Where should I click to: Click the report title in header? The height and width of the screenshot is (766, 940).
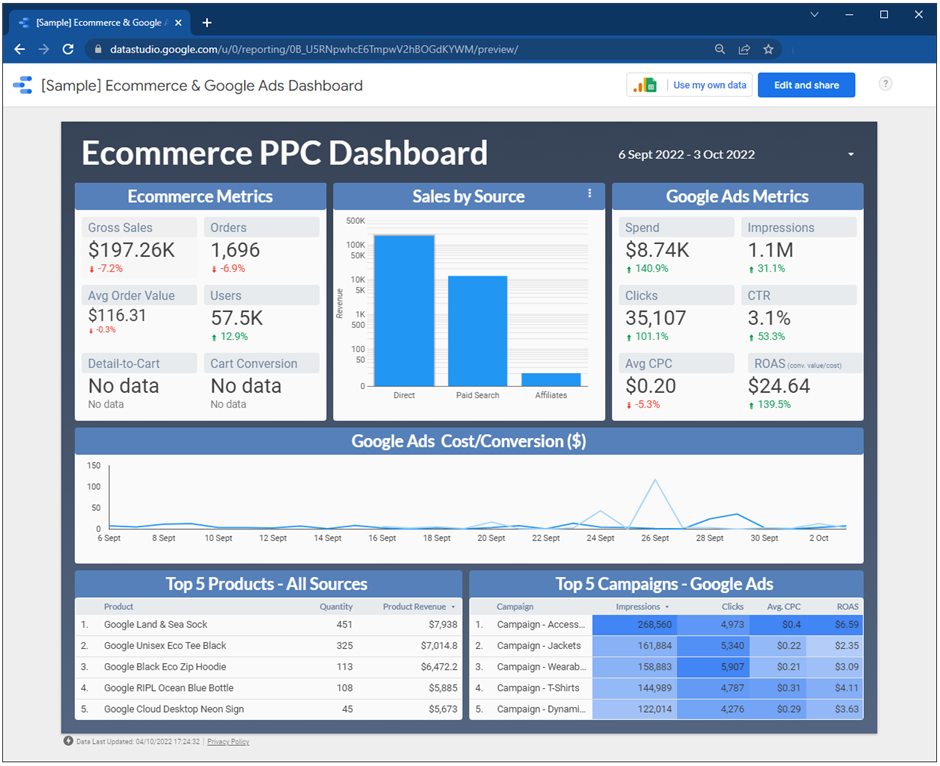(x=202, y=86)
